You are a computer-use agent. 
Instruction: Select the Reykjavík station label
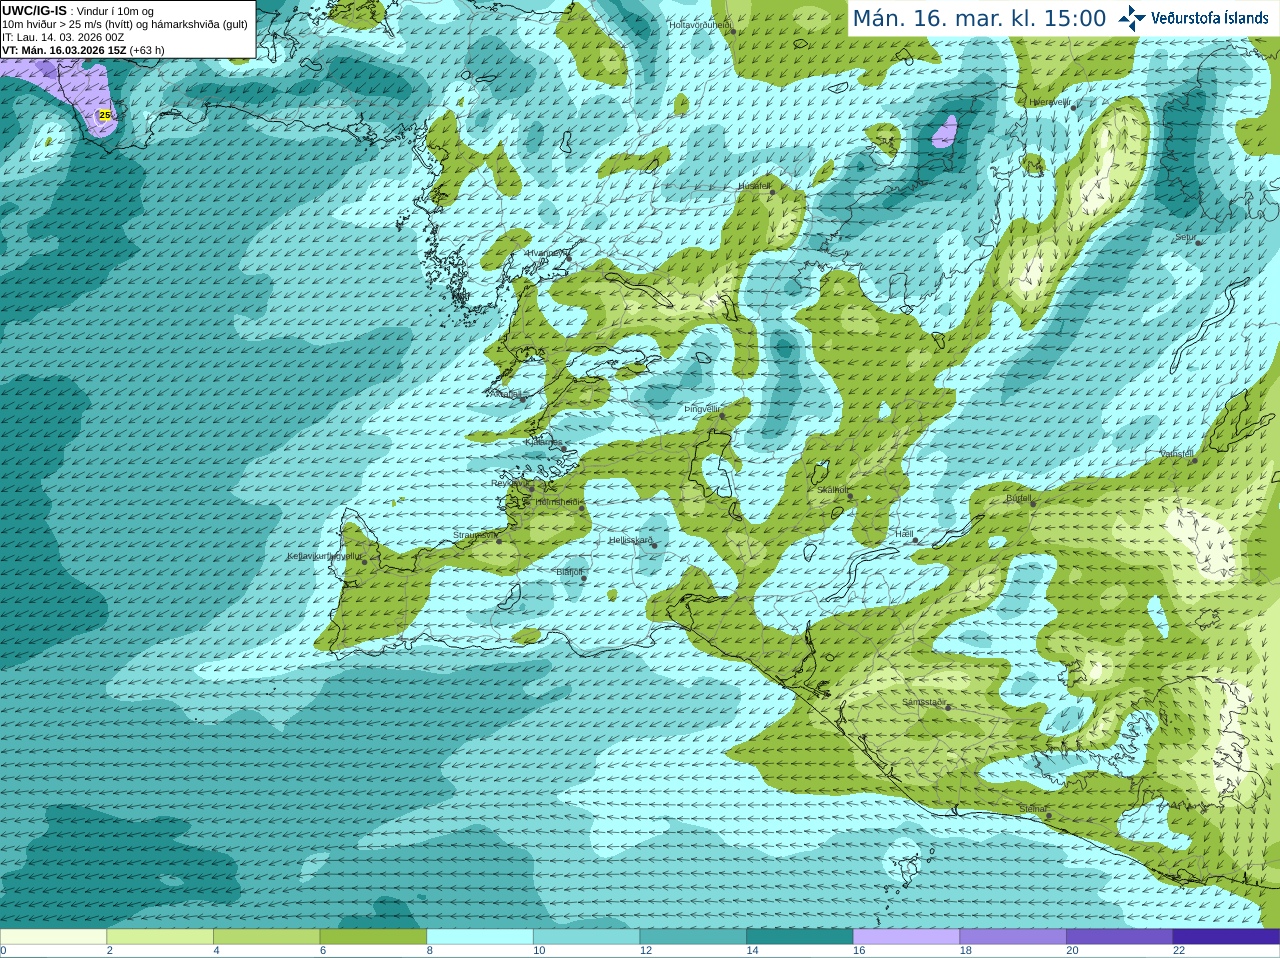(509, 483)
